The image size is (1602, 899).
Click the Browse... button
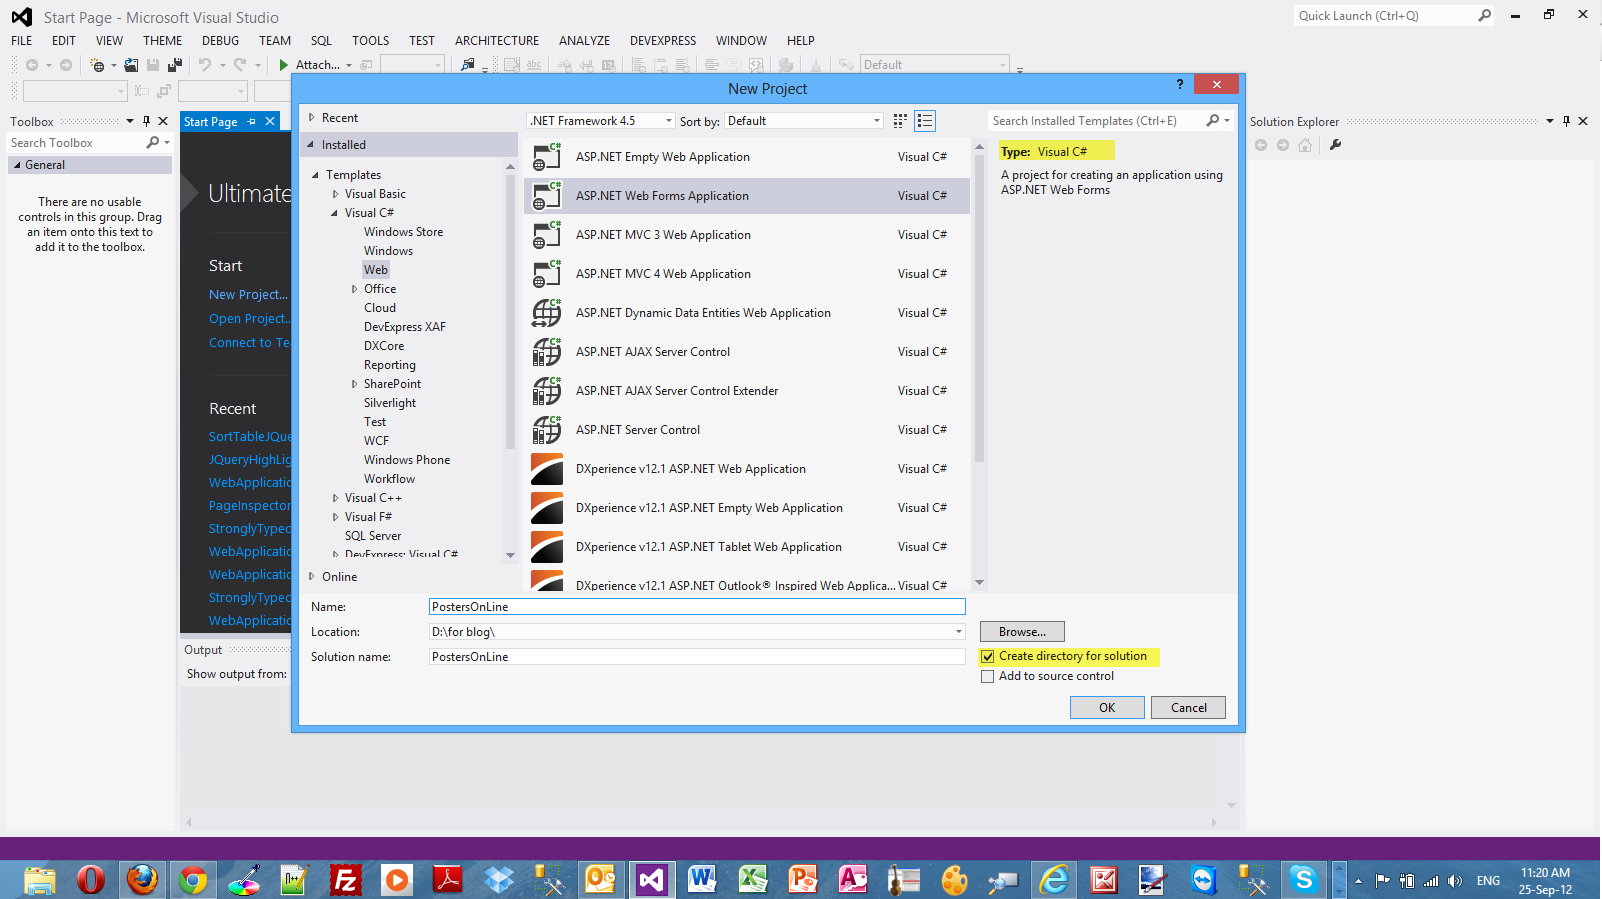point(1022,632)
